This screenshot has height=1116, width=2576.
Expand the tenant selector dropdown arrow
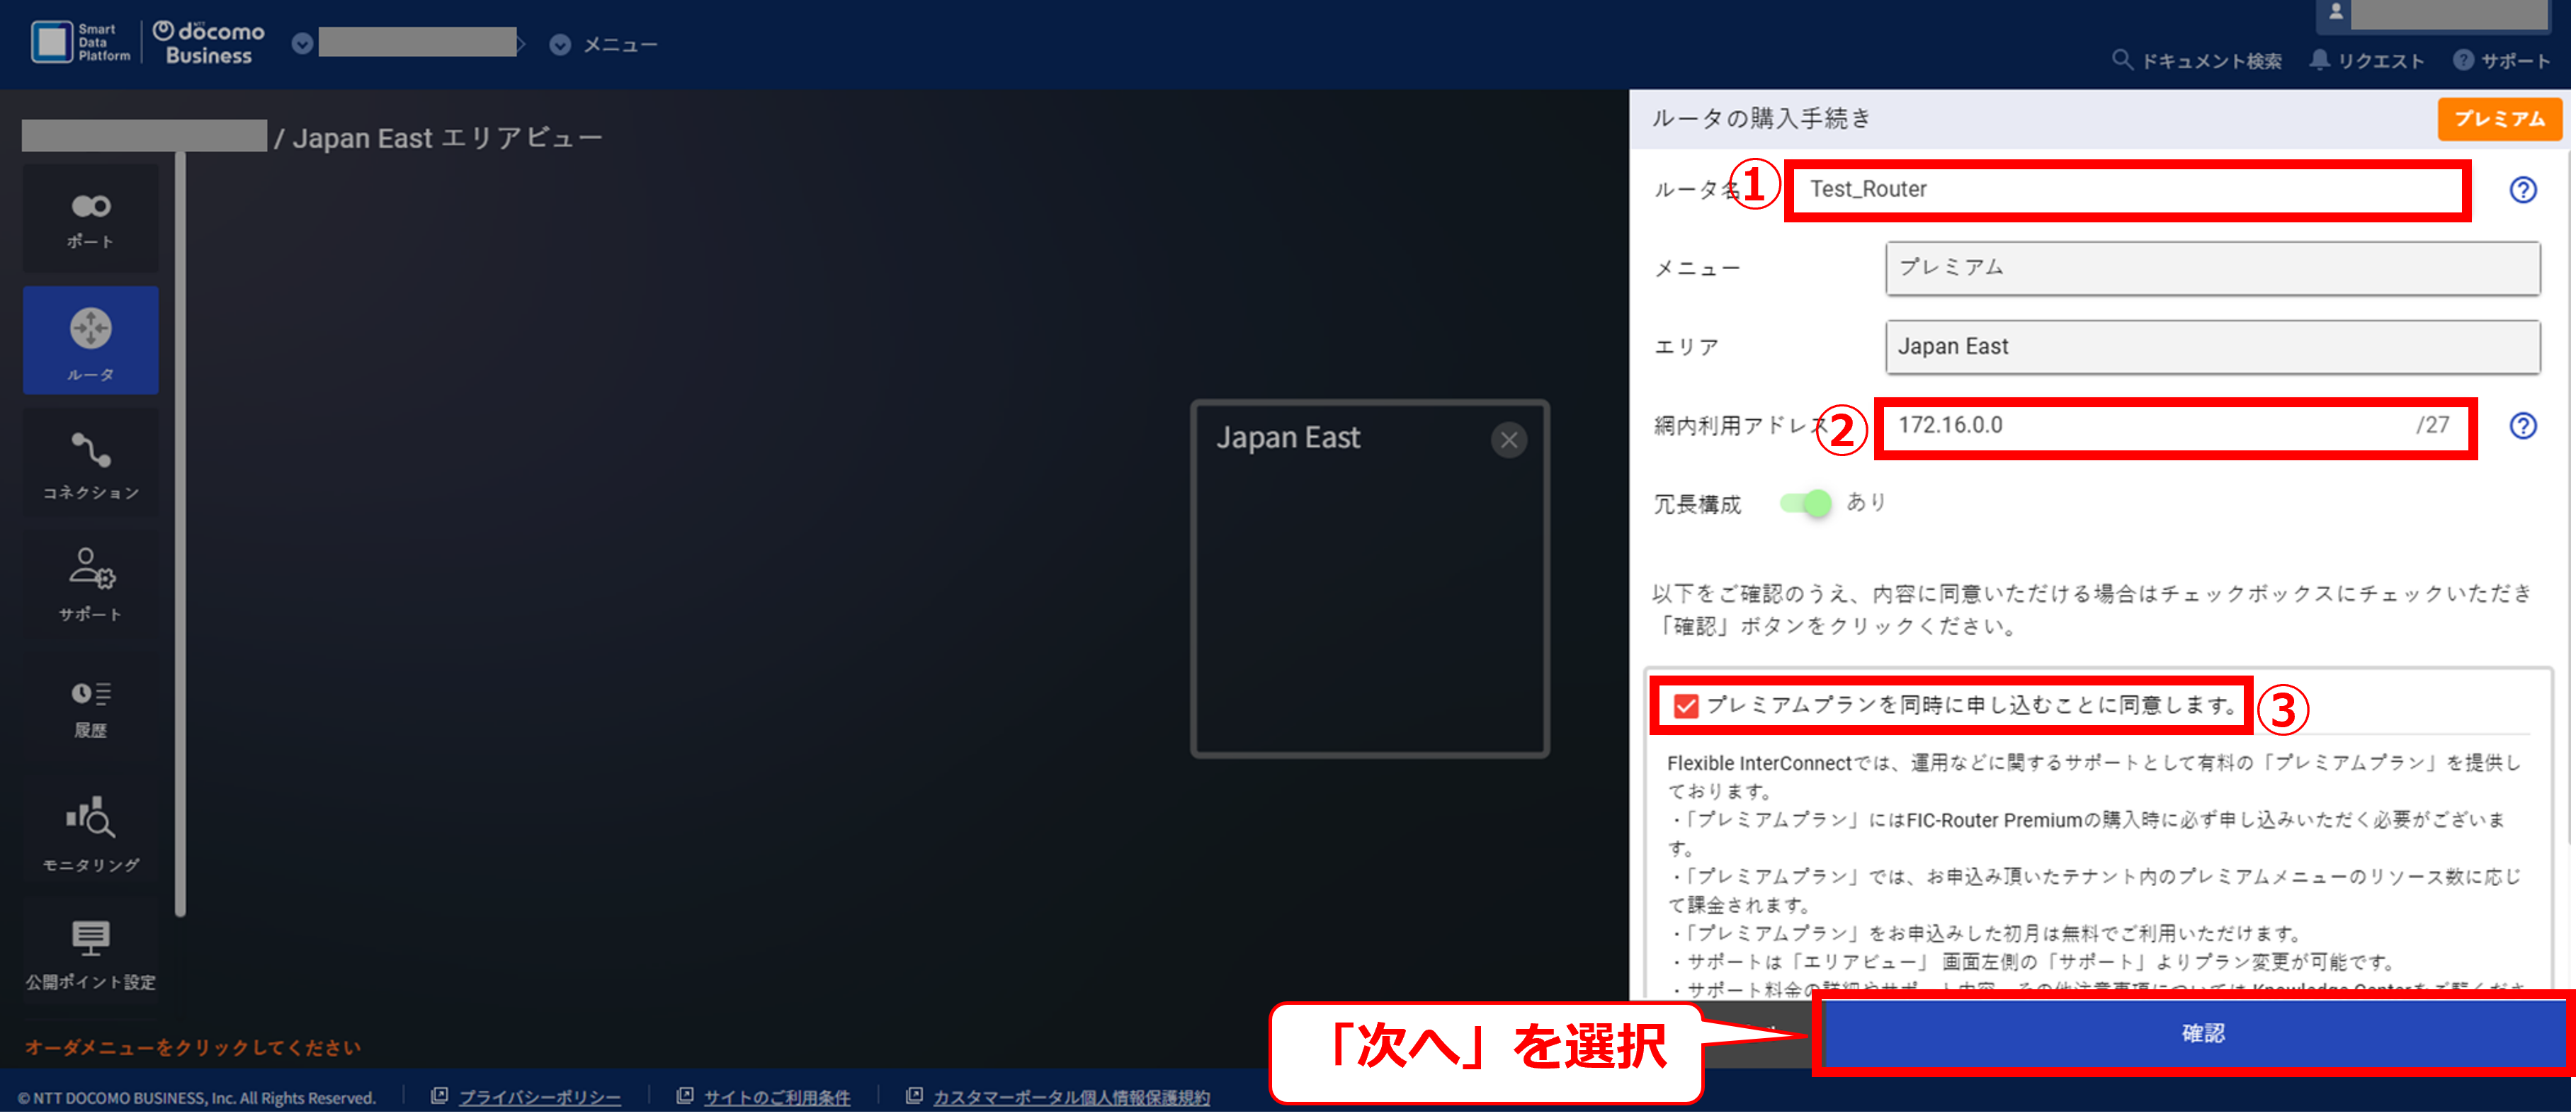point(302,44)
